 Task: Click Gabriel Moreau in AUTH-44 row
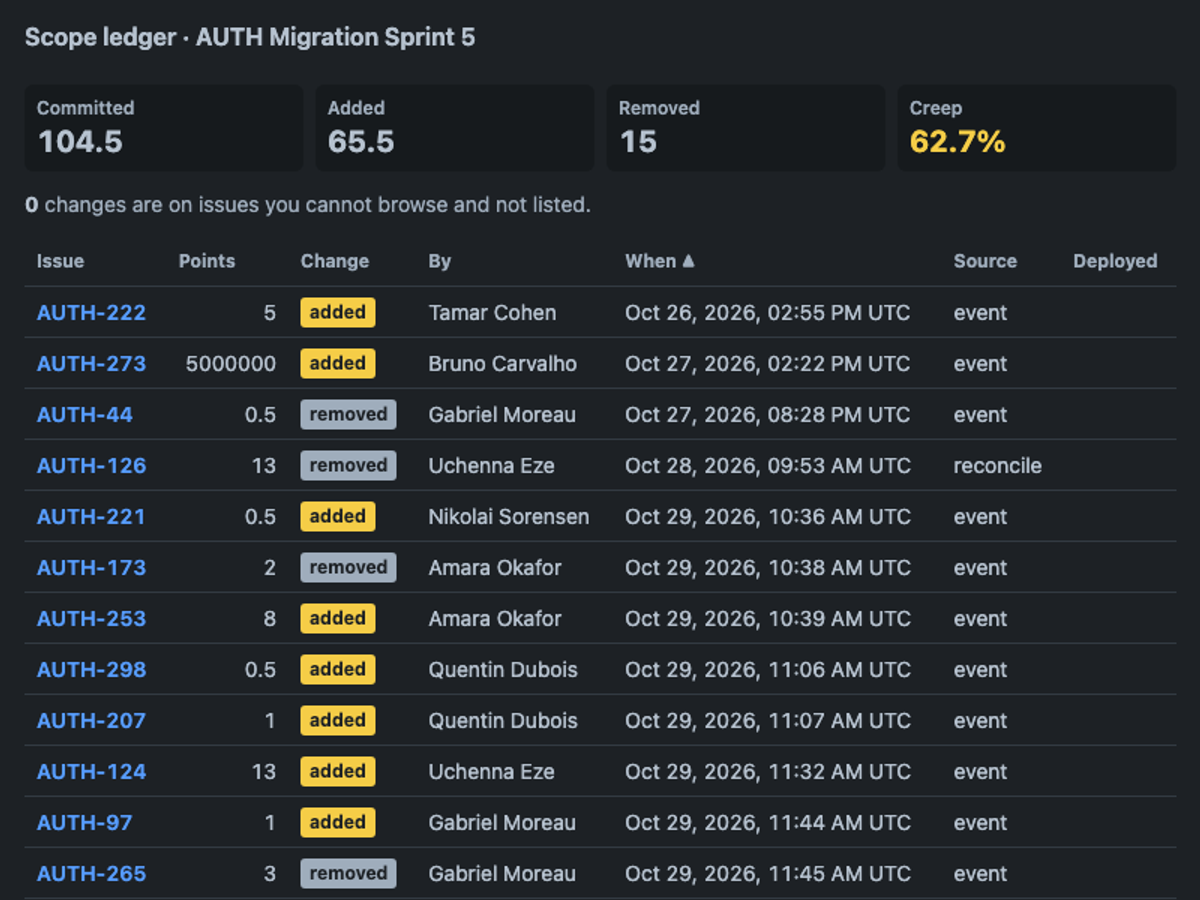[x=502, y=415]
